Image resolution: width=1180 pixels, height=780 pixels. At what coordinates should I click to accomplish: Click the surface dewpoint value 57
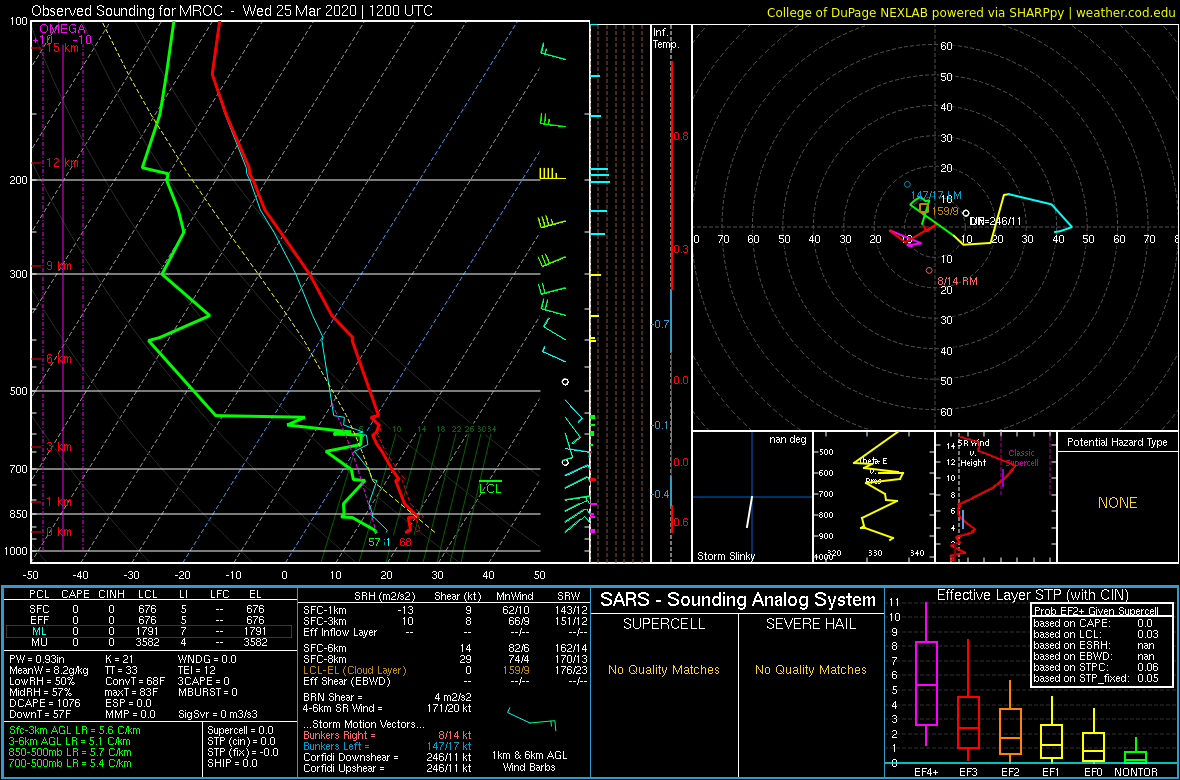coord(375,541)
